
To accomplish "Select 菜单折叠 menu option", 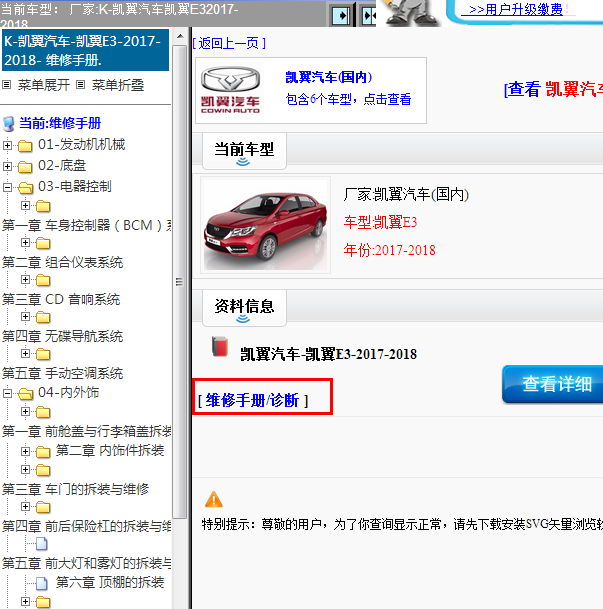I will point(118,85).
